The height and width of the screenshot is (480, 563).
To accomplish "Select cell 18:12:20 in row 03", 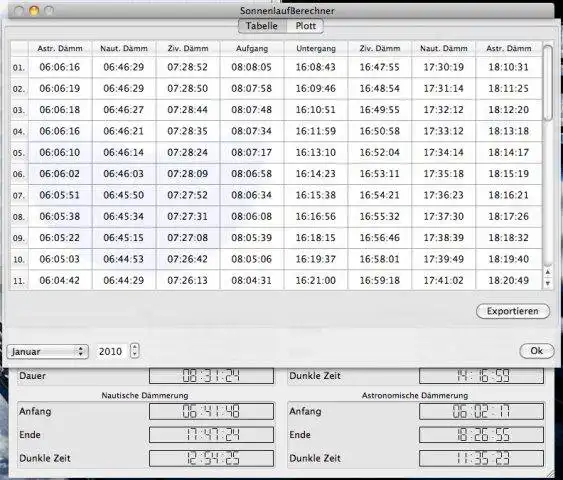I will point(508,110).
